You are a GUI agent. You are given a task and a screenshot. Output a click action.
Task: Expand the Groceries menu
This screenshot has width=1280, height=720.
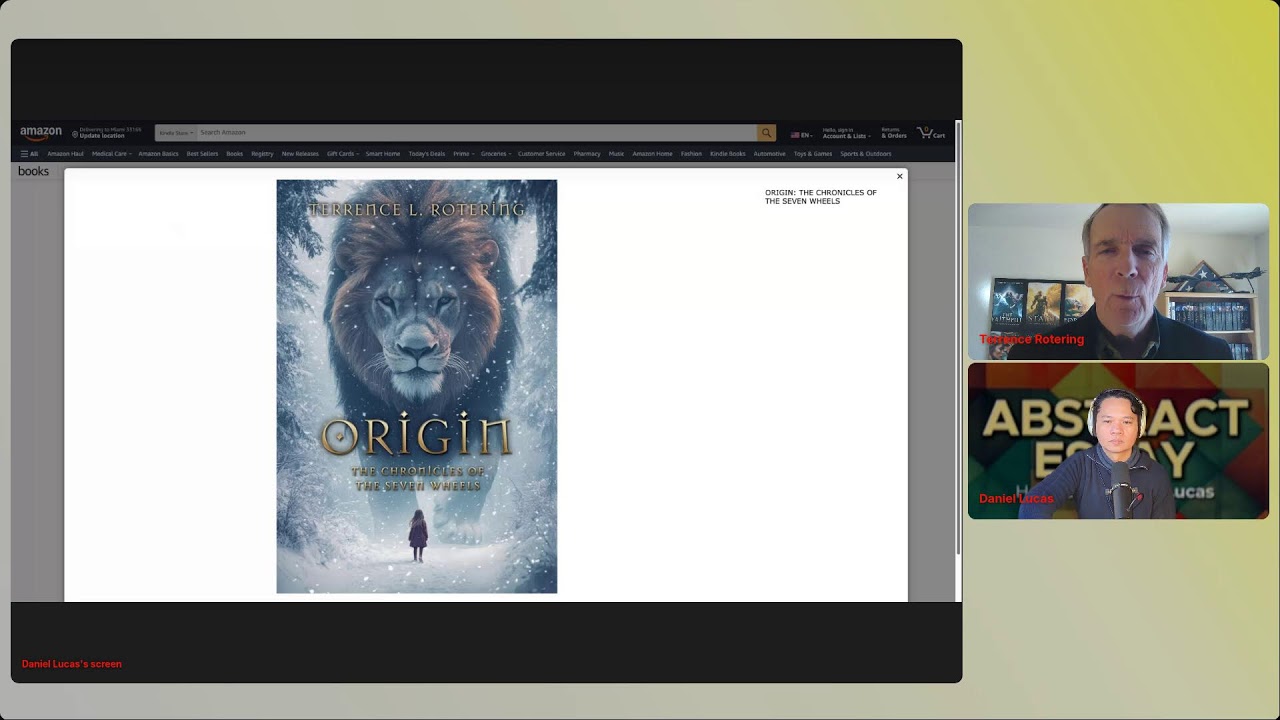tap(496, 154)
